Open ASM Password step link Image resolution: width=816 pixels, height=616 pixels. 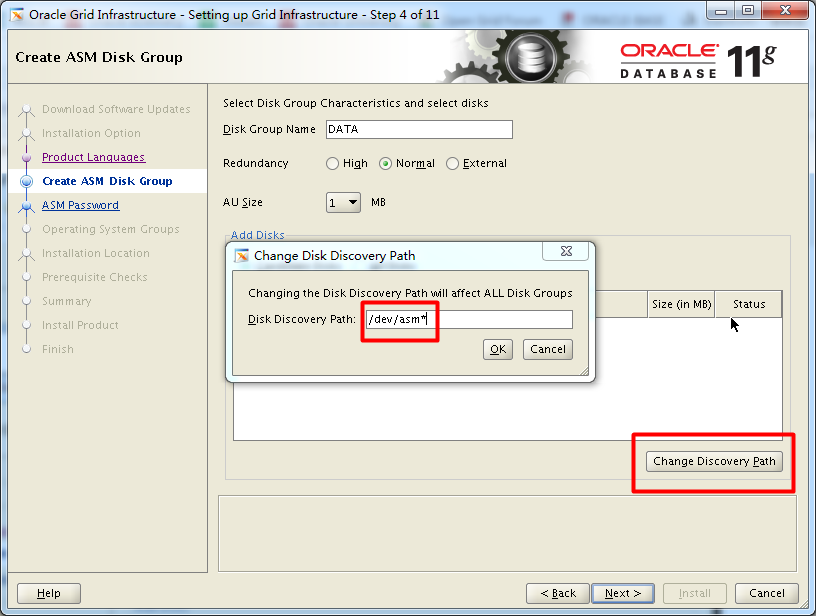[x=81, y=205]
